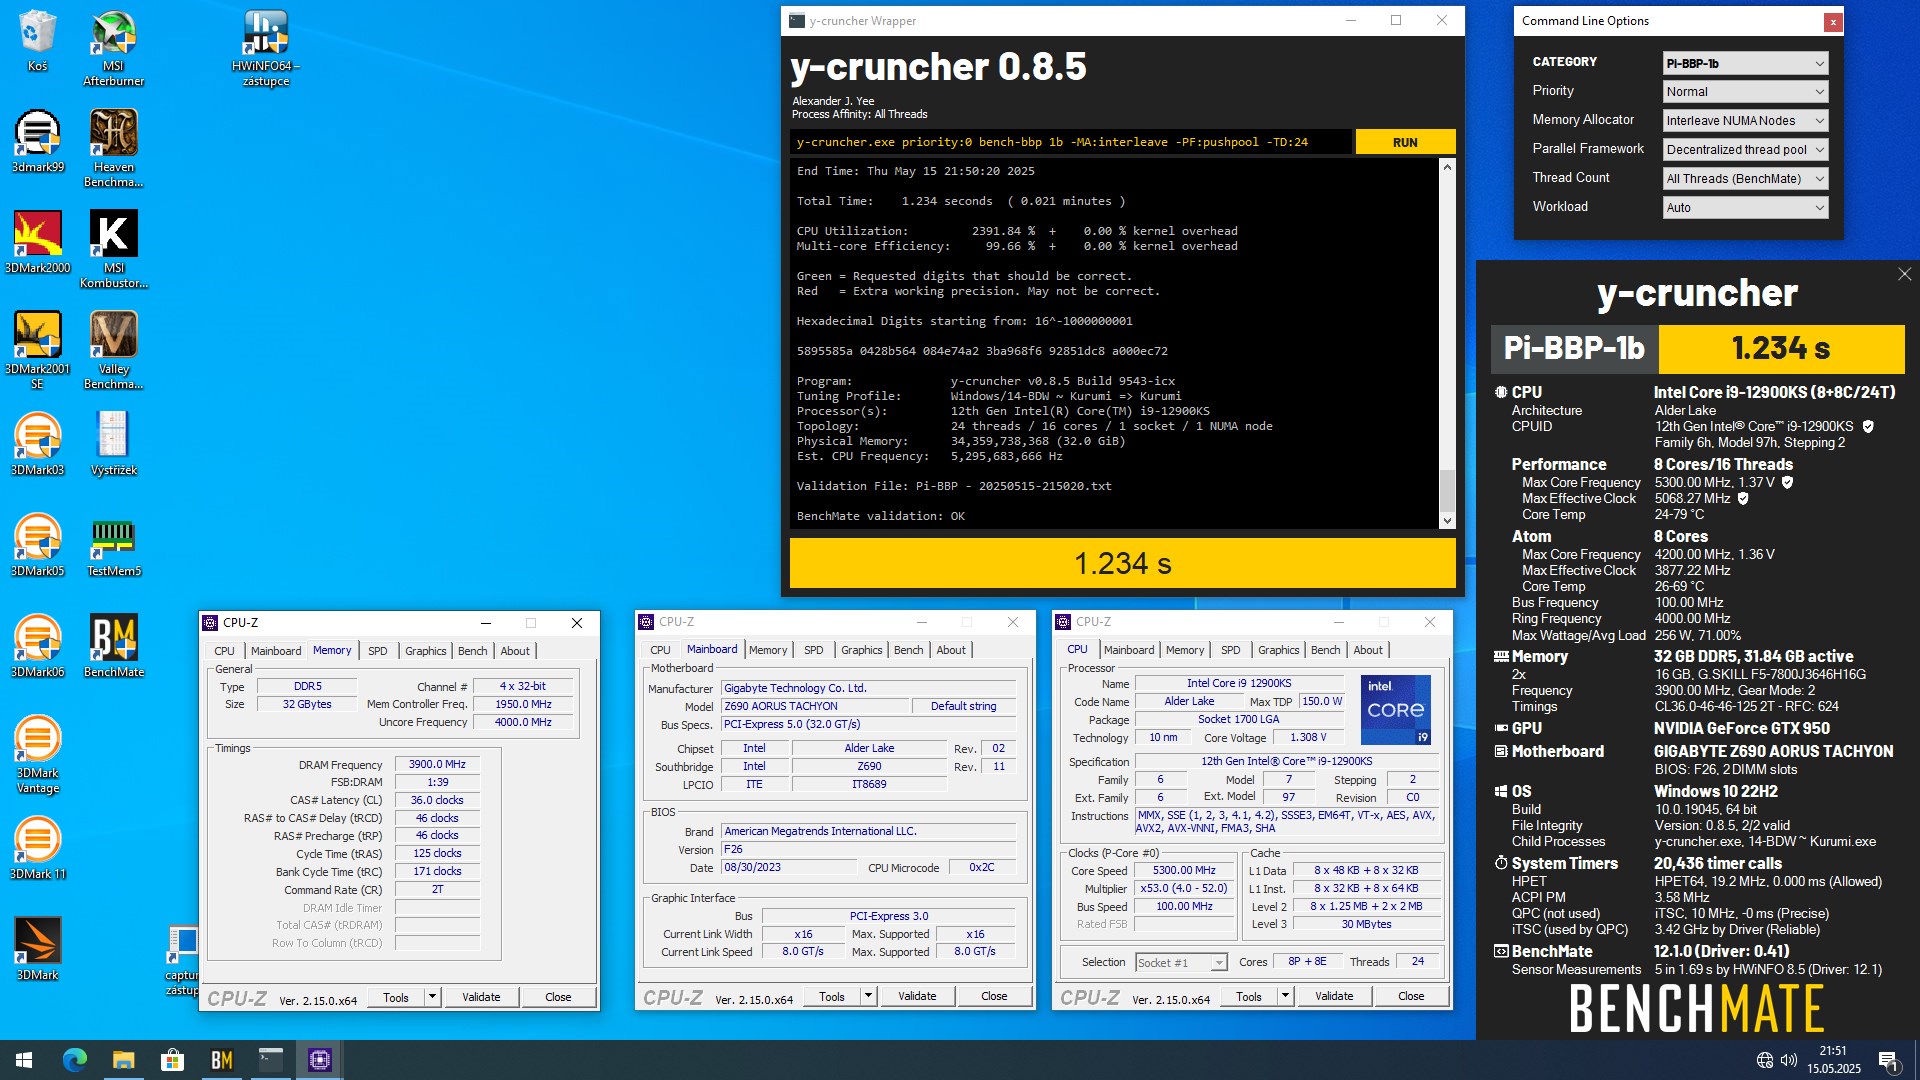Open 3DMark05 desktop icon
Image resolution: width=1920 pixels, height=1080 pixels.
pyautogui.click(x=37, y=545)
